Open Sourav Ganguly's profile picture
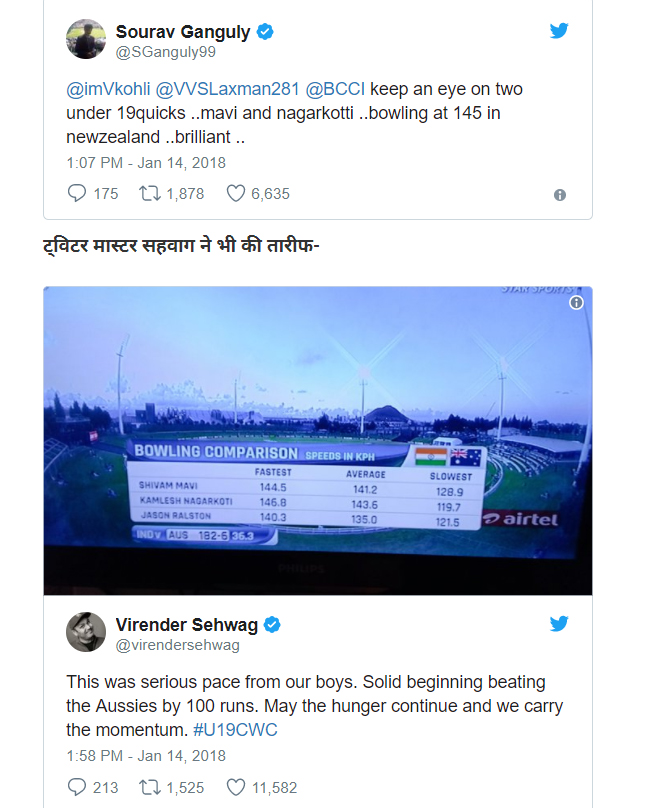Image resolution: width=660 pixels, height=808 pixels. coord(86,39)
